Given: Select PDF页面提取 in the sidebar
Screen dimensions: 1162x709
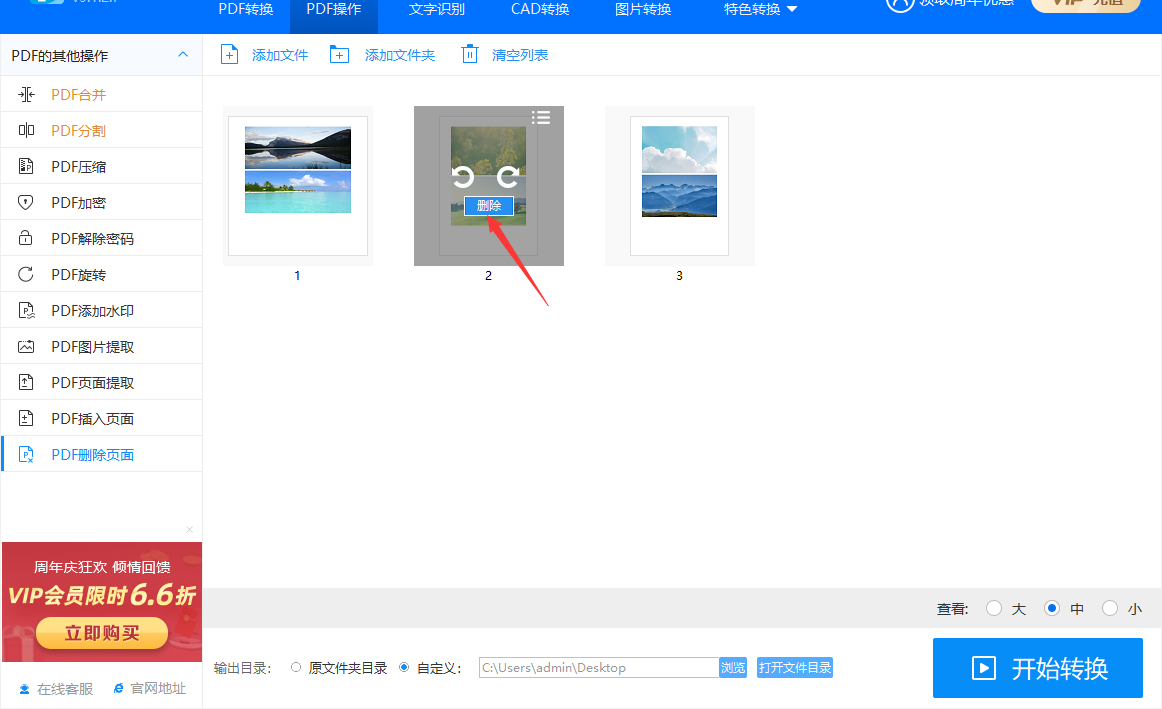Looking at the screenshot, I should [x=102, y=382].
